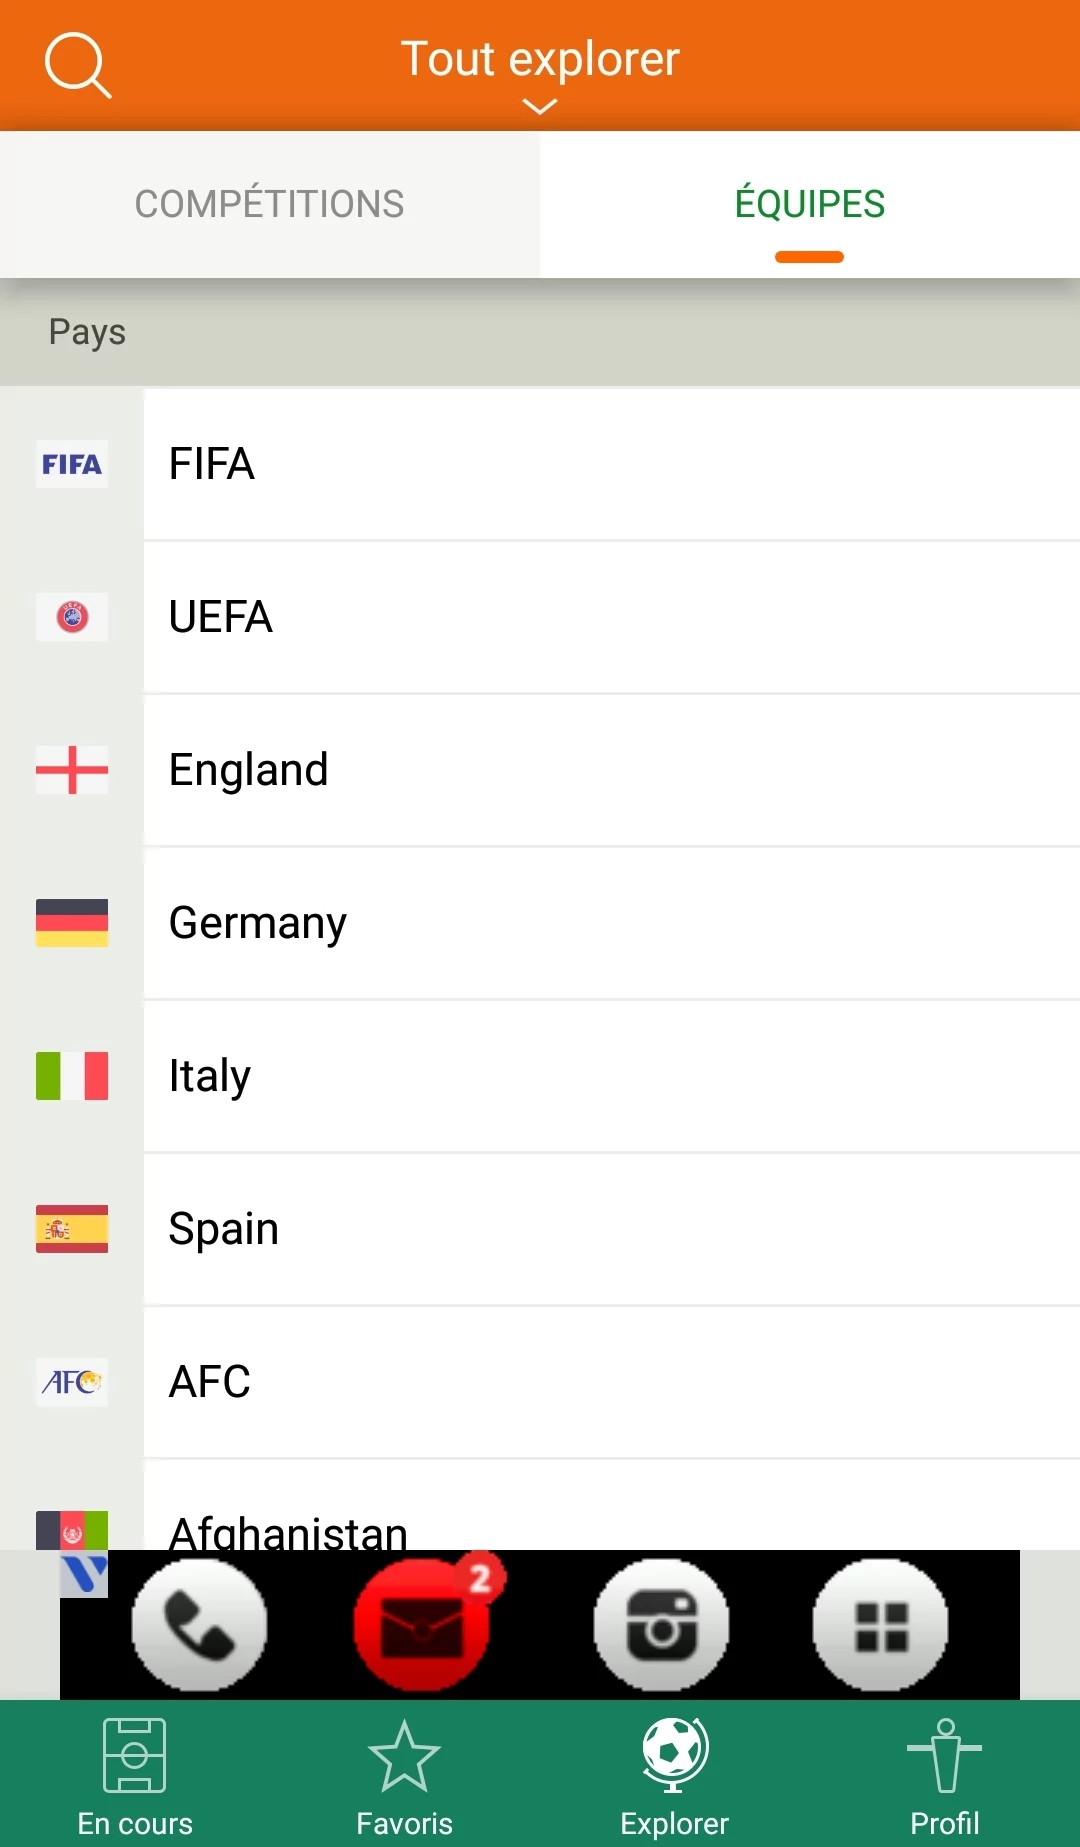1080x1847 pixels.
Task: Tap the search magnifier icon
Action: [78, 66]
